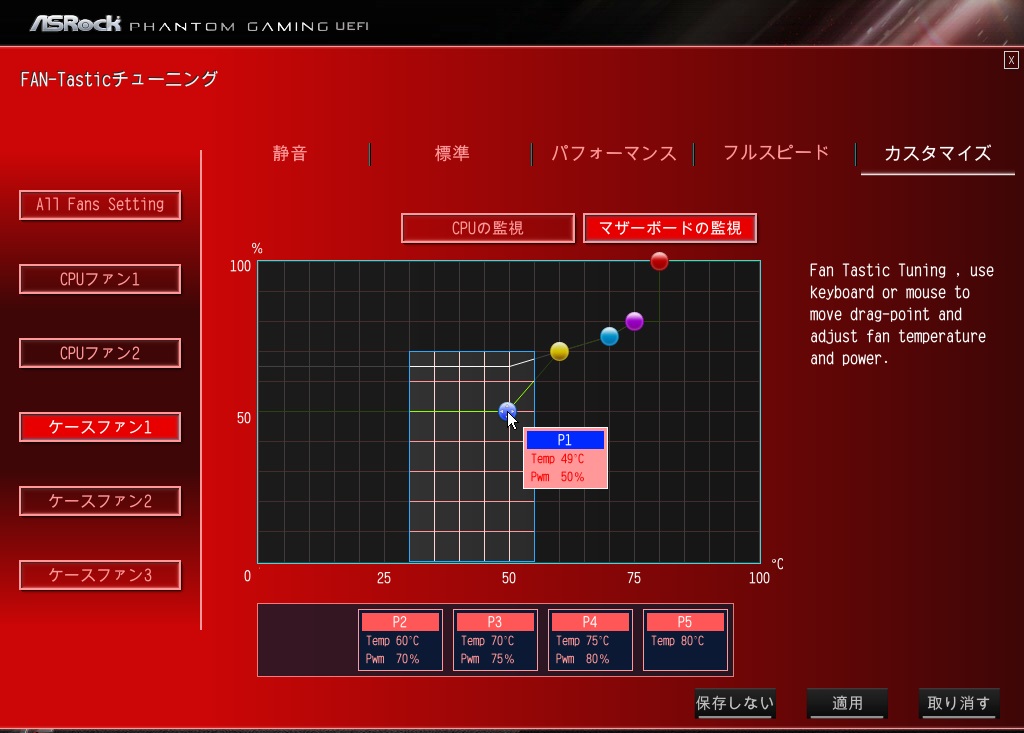Click 保存しない to discard changes
This screenshot has height=733, width=1024.
735,703
